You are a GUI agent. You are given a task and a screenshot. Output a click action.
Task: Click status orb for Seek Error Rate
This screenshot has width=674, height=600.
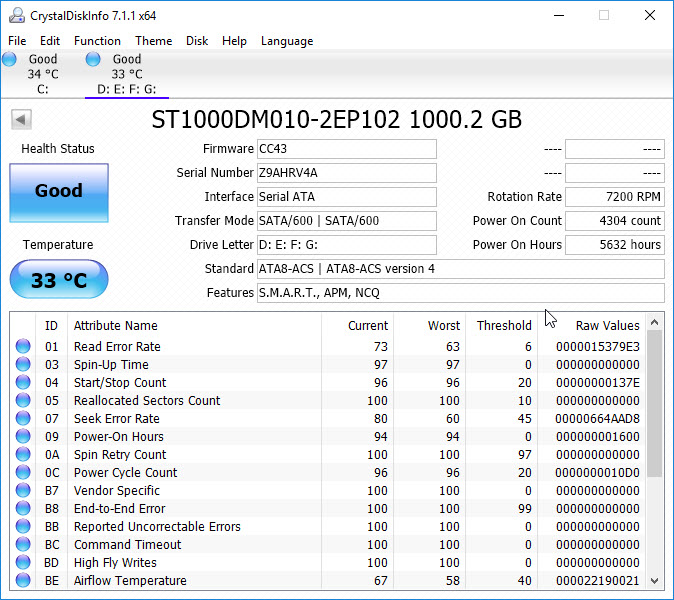click(x=23, y=418)
